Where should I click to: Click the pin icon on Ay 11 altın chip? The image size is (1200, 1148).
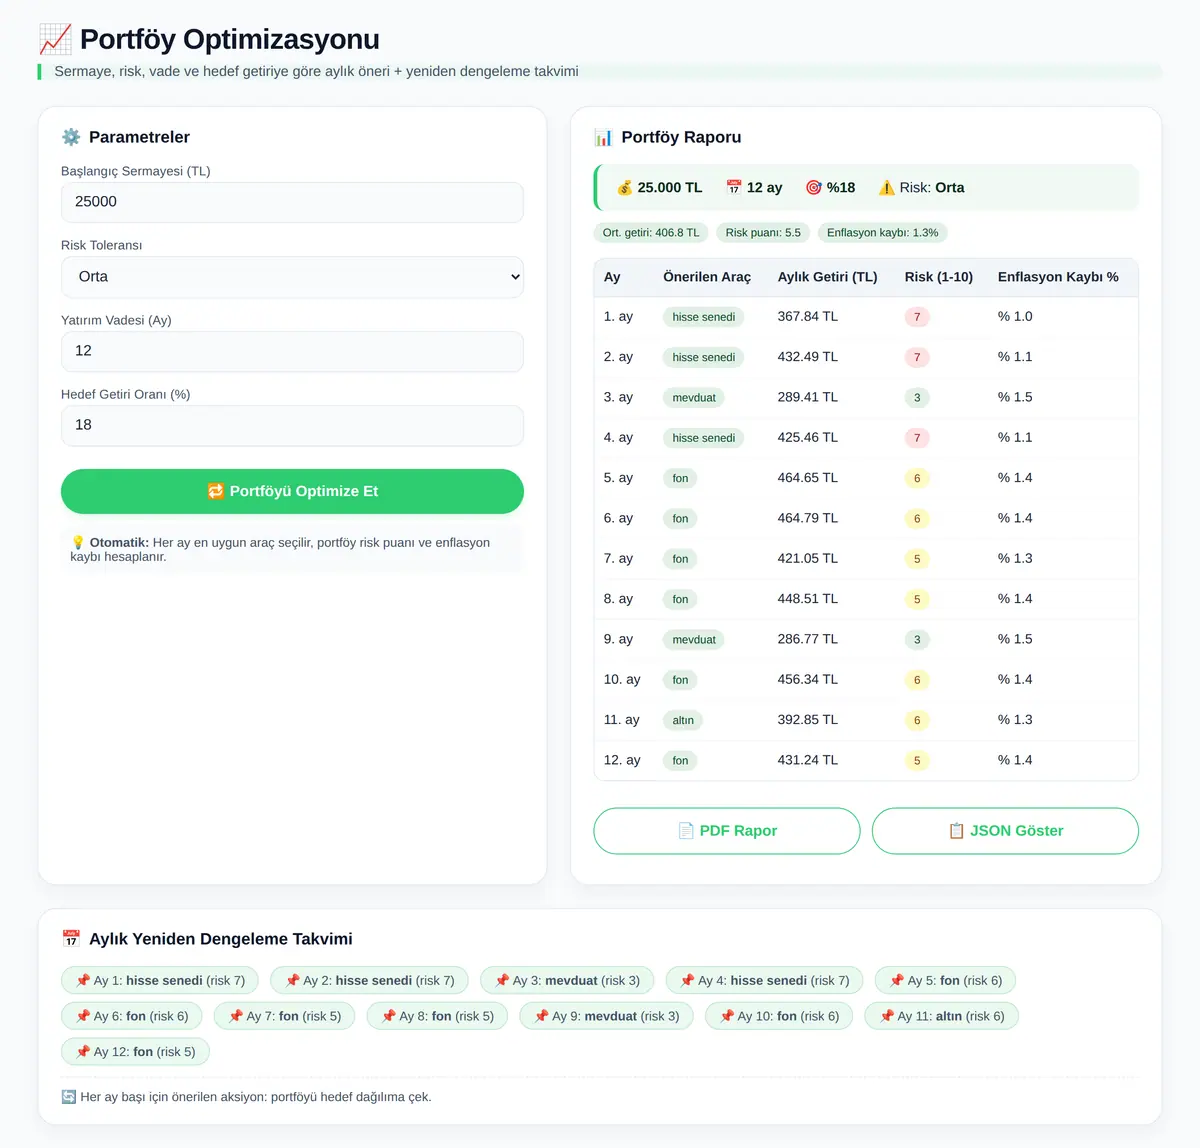point(887,1016)
